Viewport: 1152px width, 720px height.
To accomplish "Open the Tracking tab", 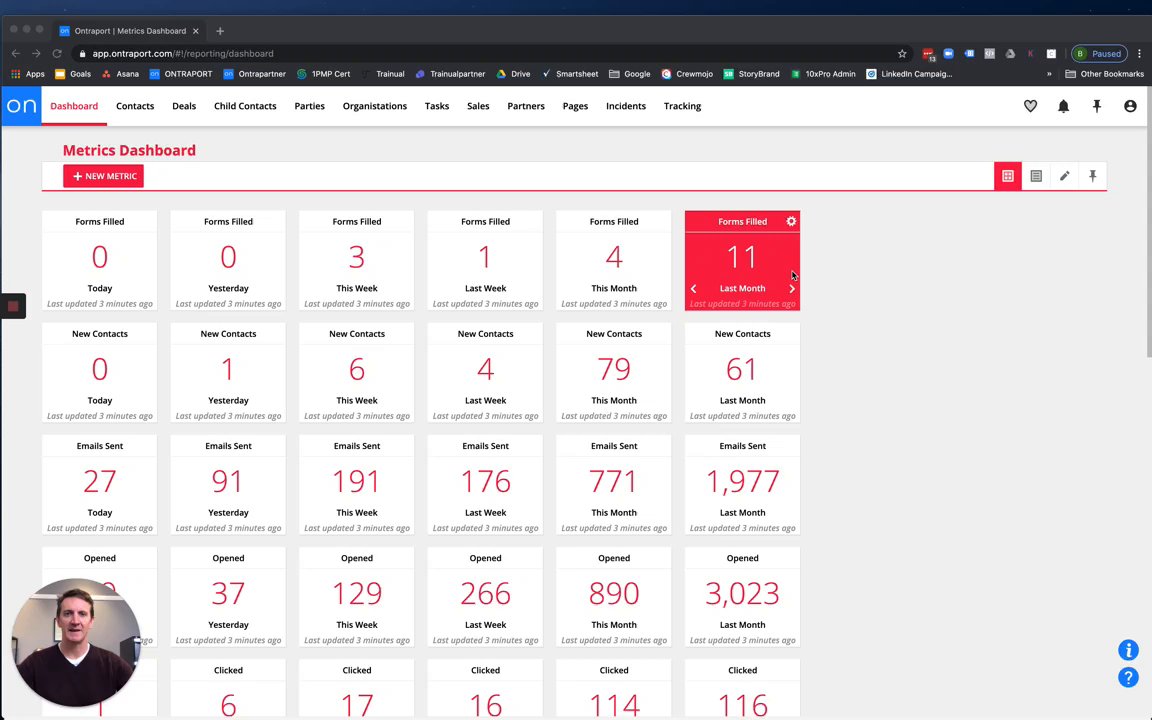I will [x=683, y=106].
